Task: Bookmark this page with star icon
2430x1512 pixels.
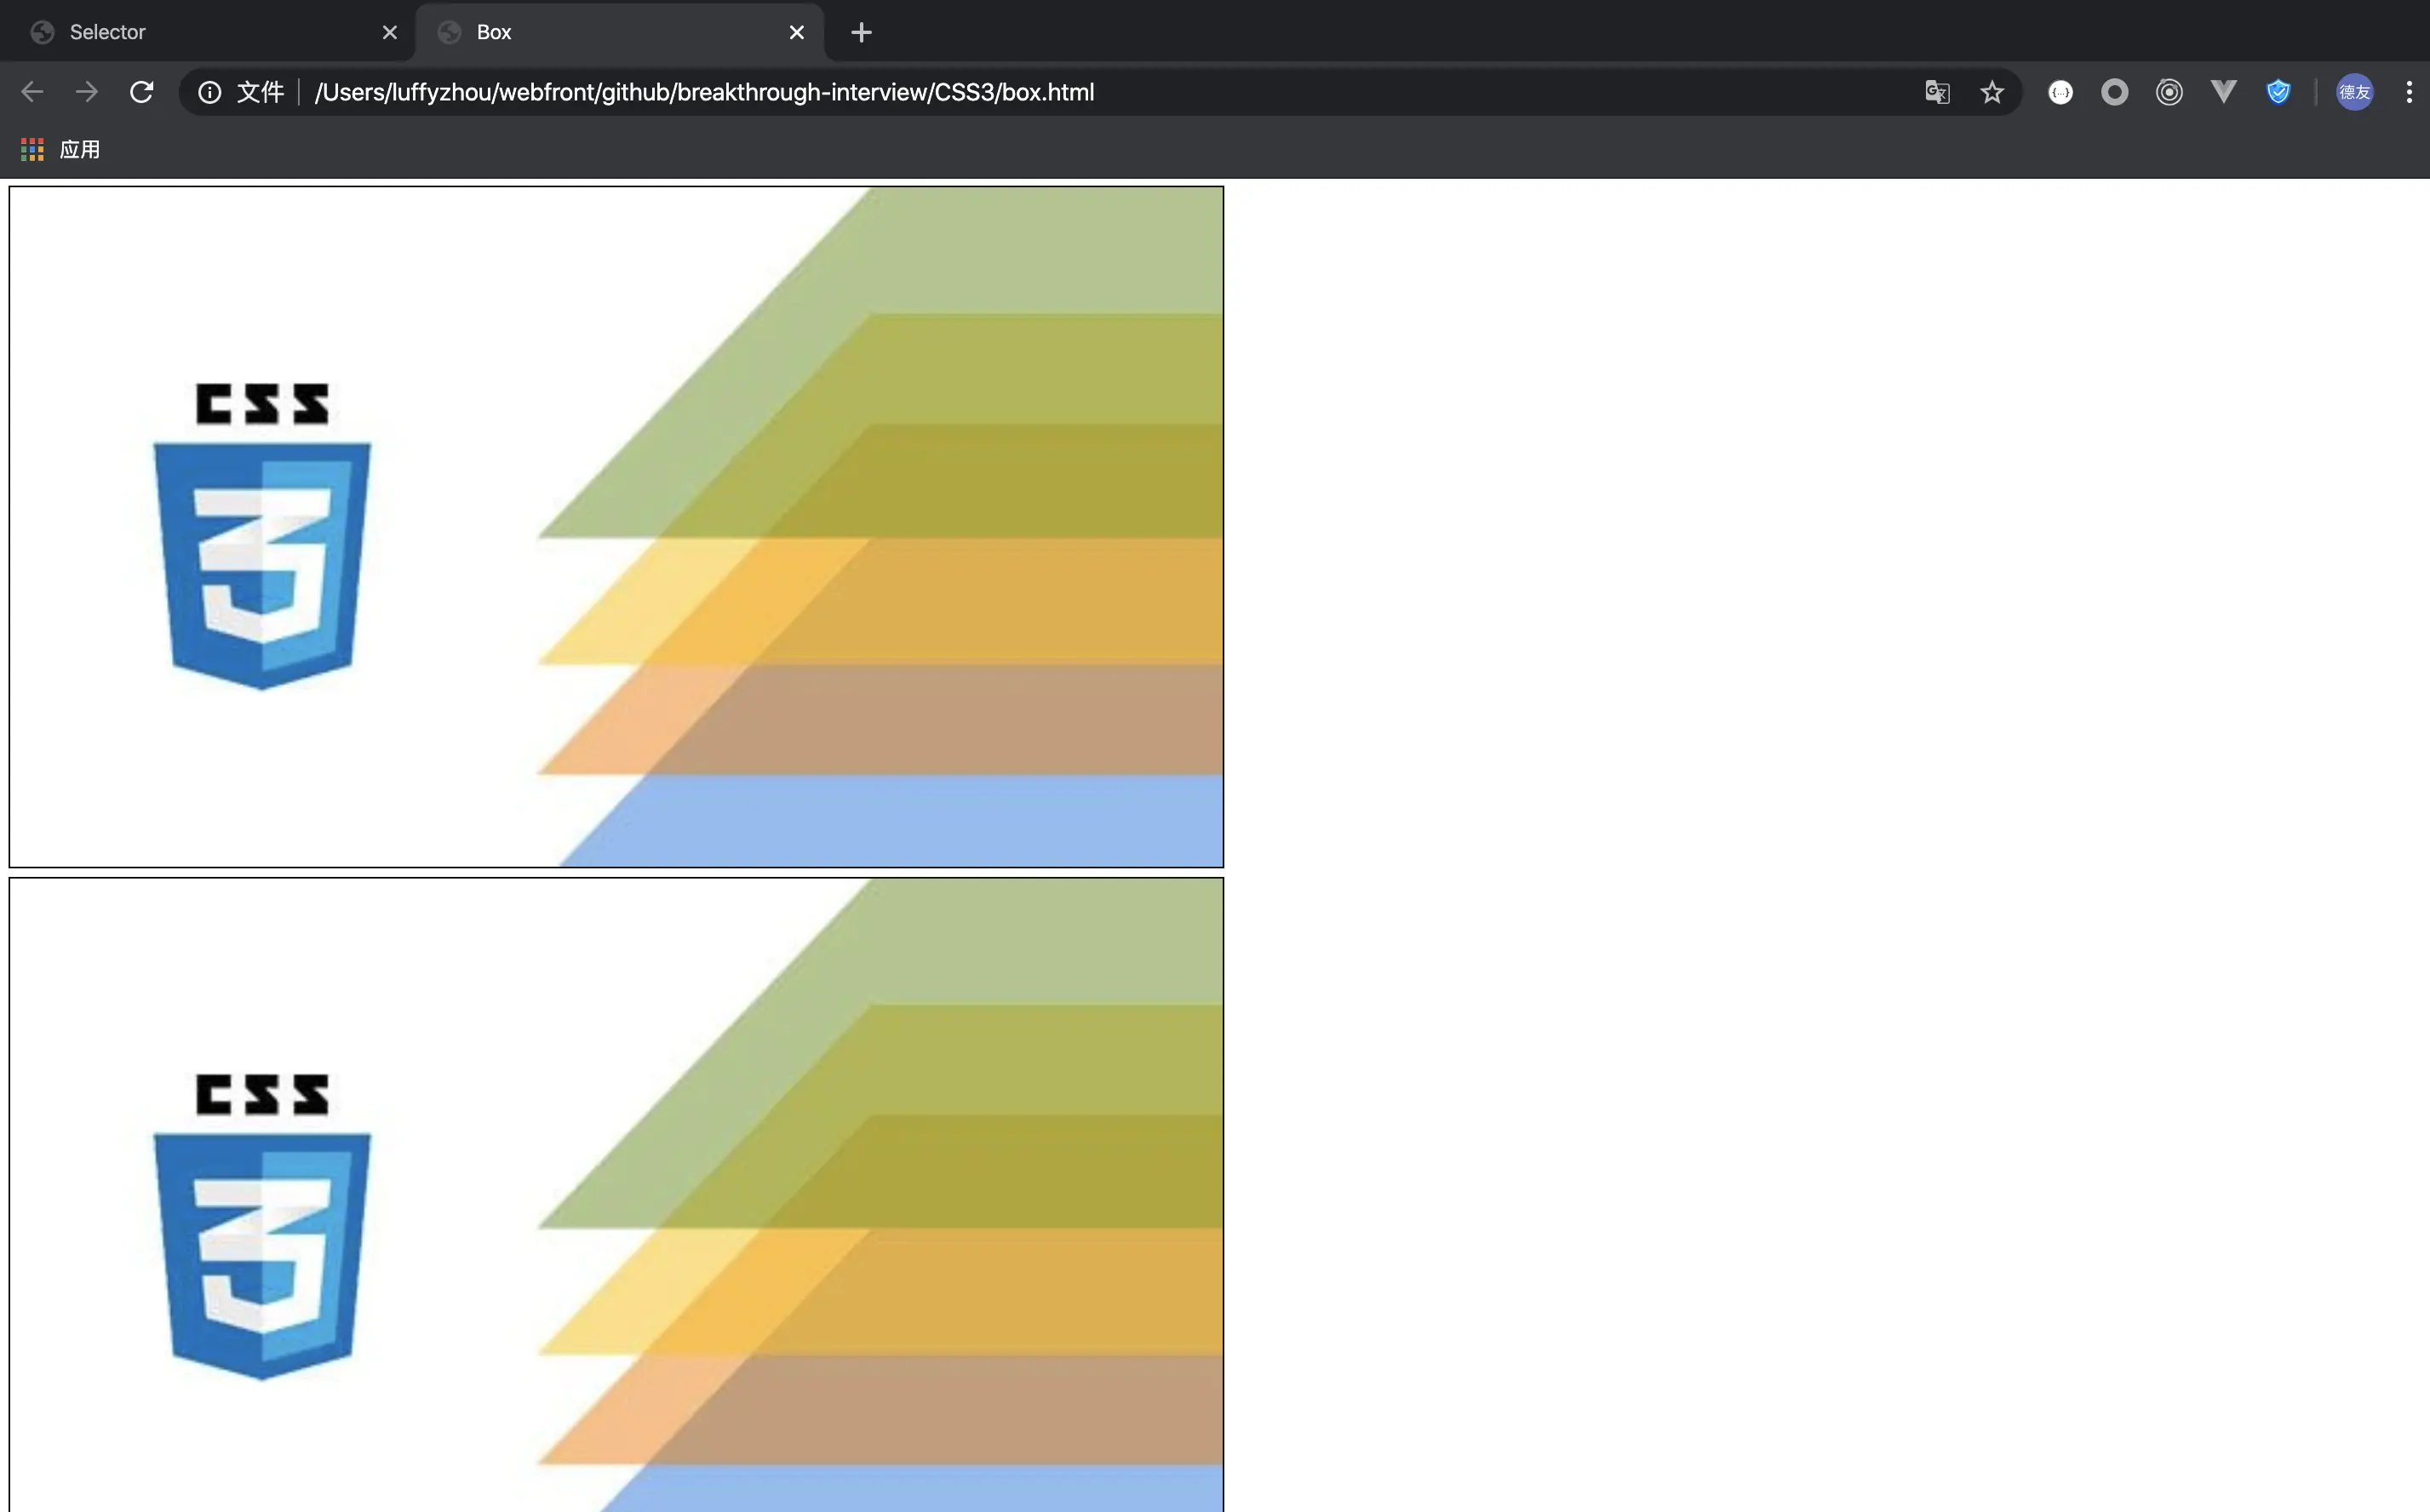Action: point(1992,92)
